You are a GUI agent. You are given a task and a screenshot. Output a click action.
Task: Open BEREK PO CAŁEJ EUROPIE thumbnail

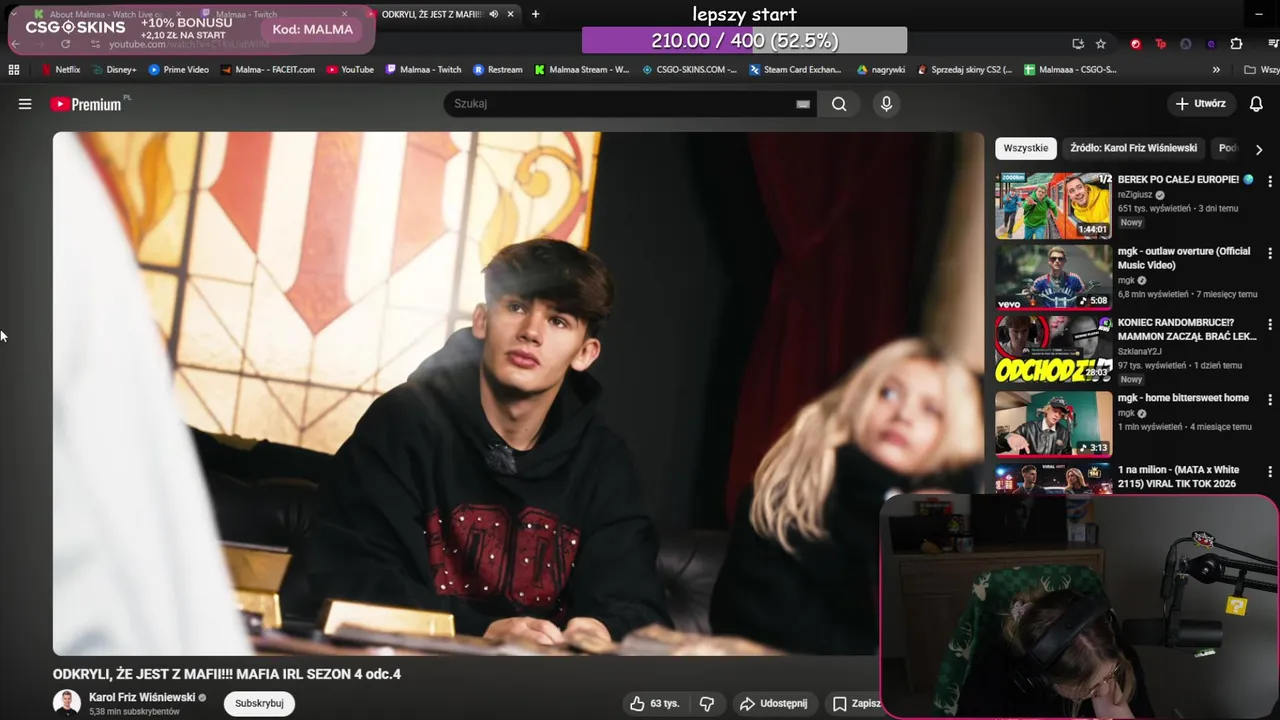1053,206
